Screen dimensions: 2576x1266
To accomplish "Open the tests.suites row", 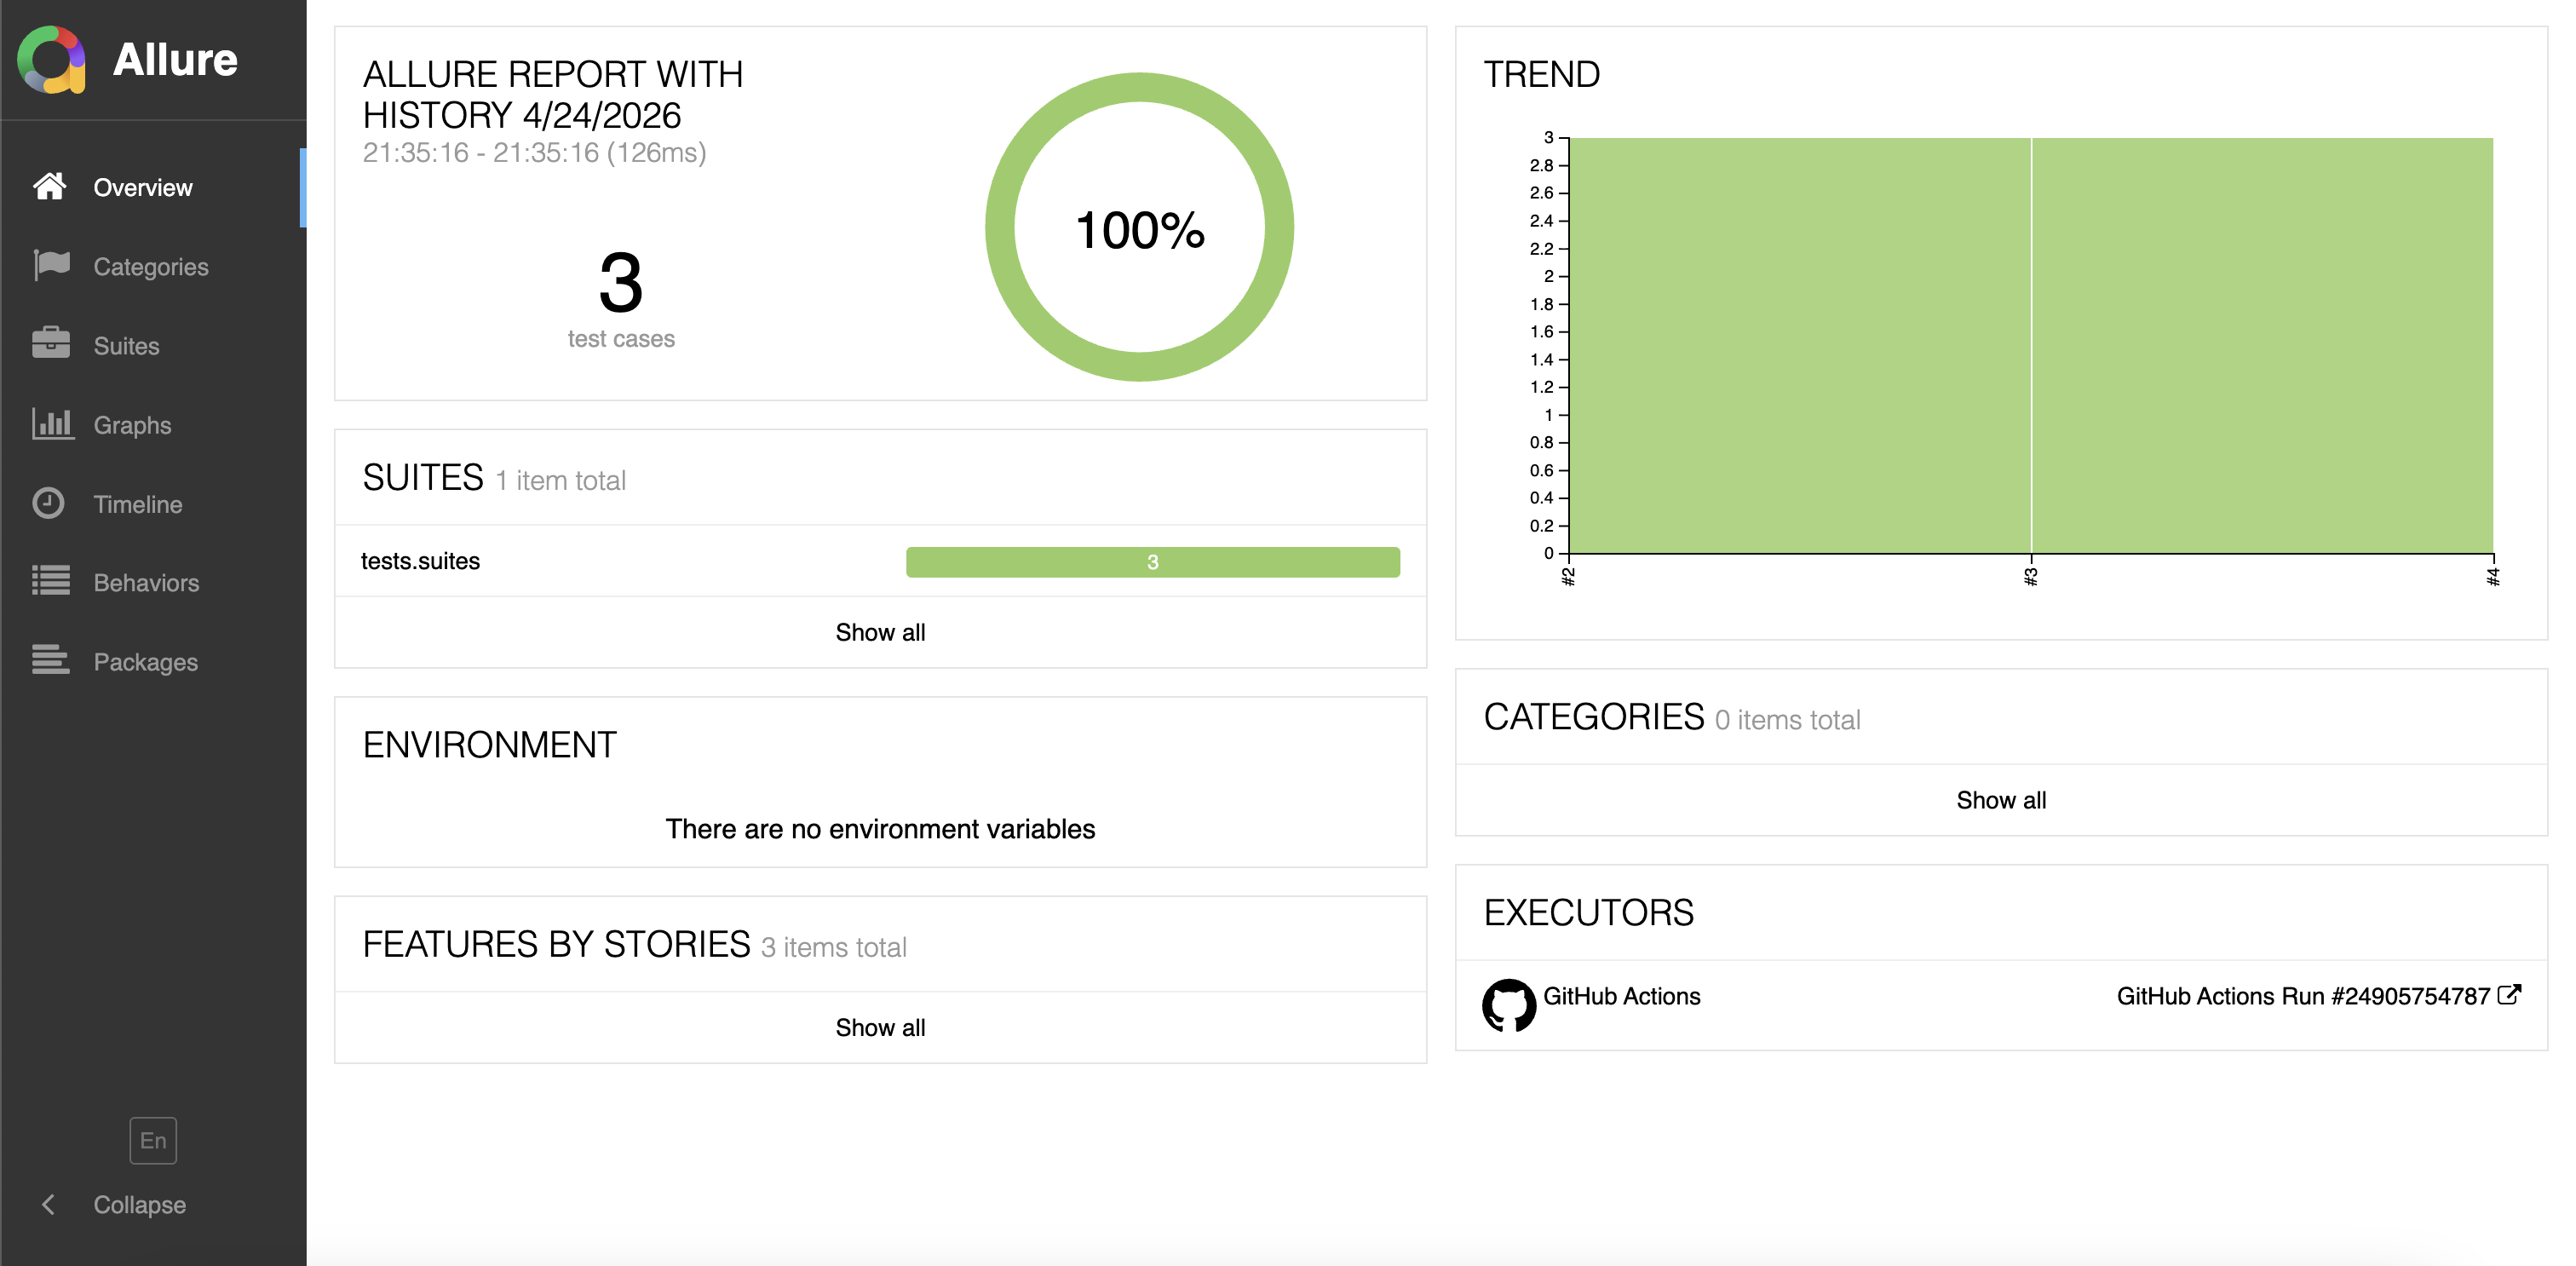I will (880, 561).
